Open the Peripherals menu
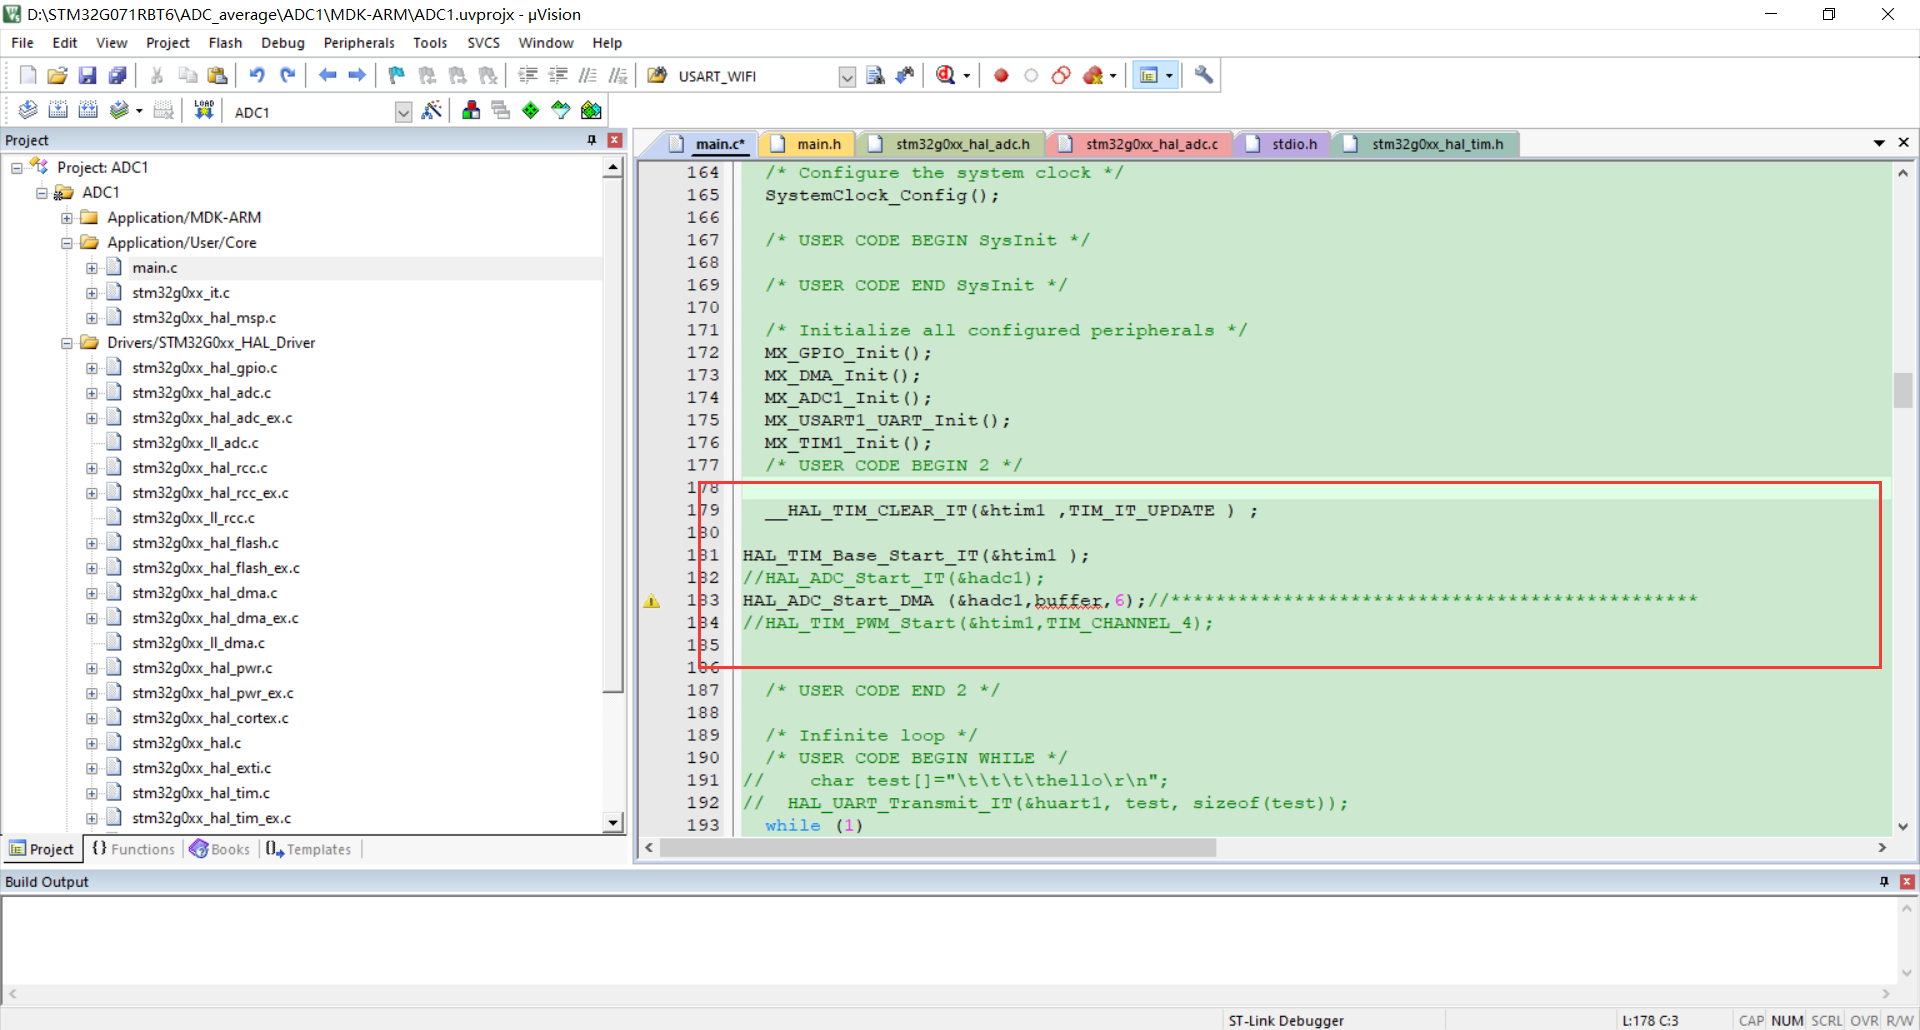Screen dimensions: 1920x1030 358,42
